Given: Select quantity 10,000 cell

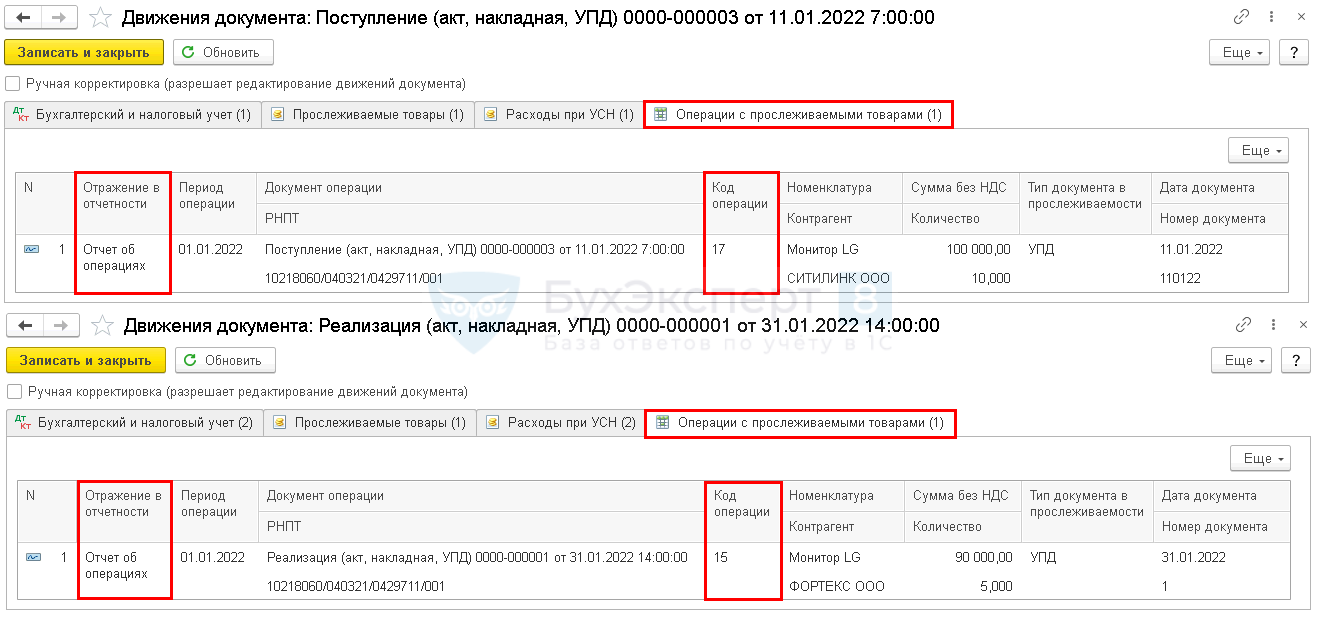Looking at the screenshot, I should click(961, 278).
